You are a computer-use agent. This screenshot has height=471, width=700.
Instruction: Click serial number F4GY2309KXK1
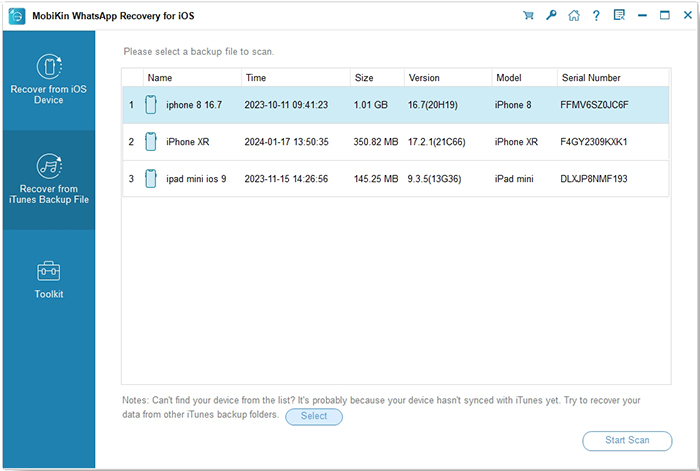594,142
